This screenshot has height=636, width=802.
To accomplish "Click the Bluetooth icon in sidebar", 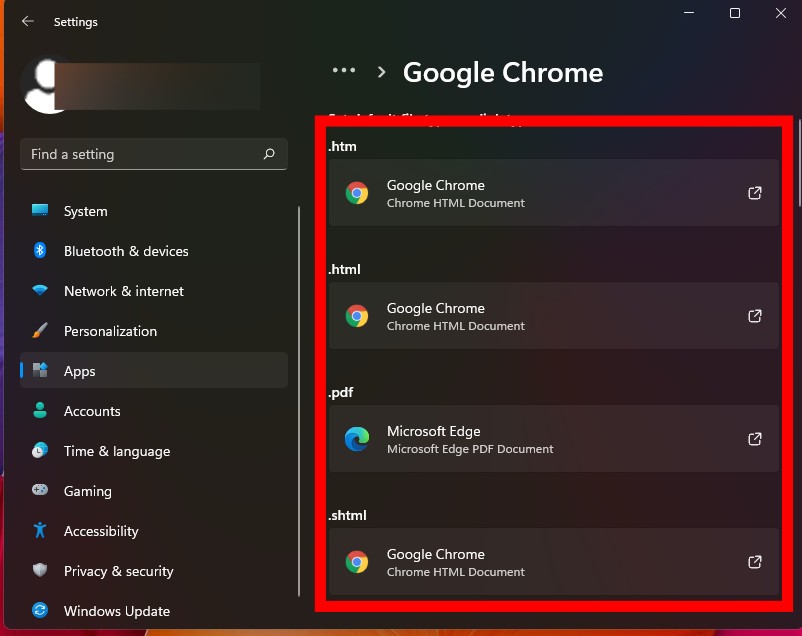I will click(40, 250).
